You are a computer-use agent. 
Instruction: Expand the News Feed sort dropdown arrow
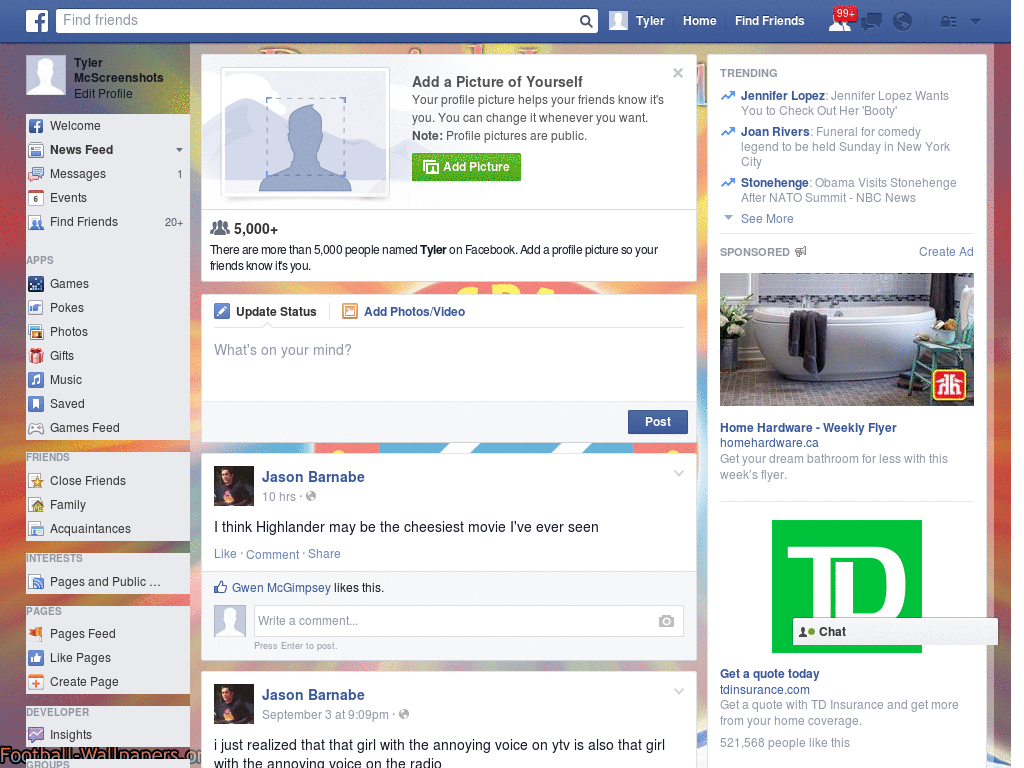pos(179,150)
